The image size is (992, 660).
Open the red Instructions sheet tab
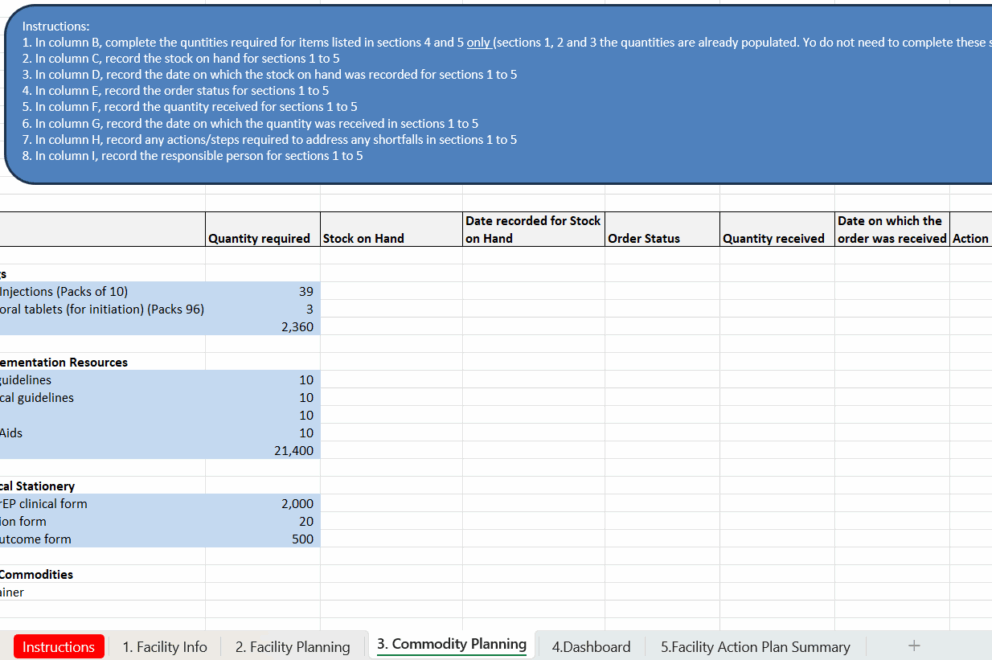pyautogui.click(x=59, y=647)
